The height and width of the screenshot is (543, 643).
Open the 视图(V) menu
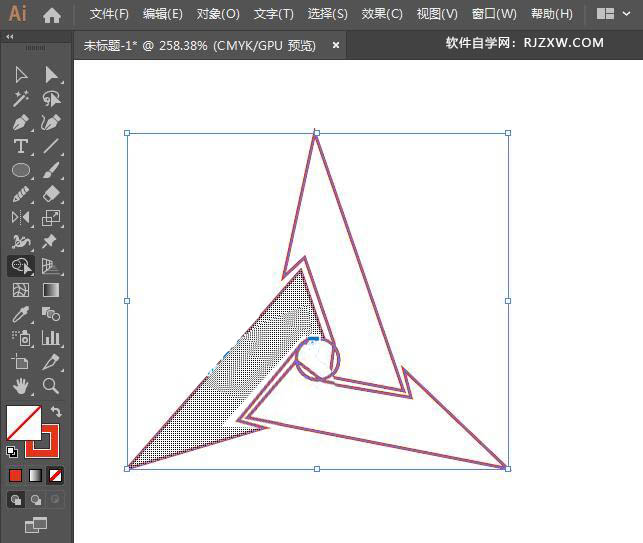[x=437, y=14]
